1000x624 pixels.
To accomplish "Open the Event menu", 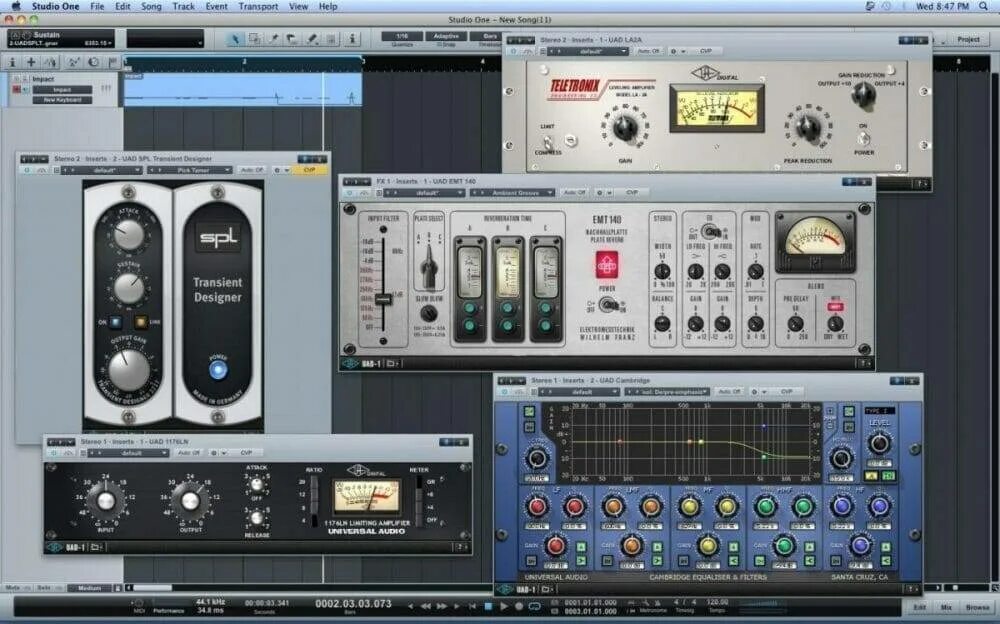I will [217, 6].
